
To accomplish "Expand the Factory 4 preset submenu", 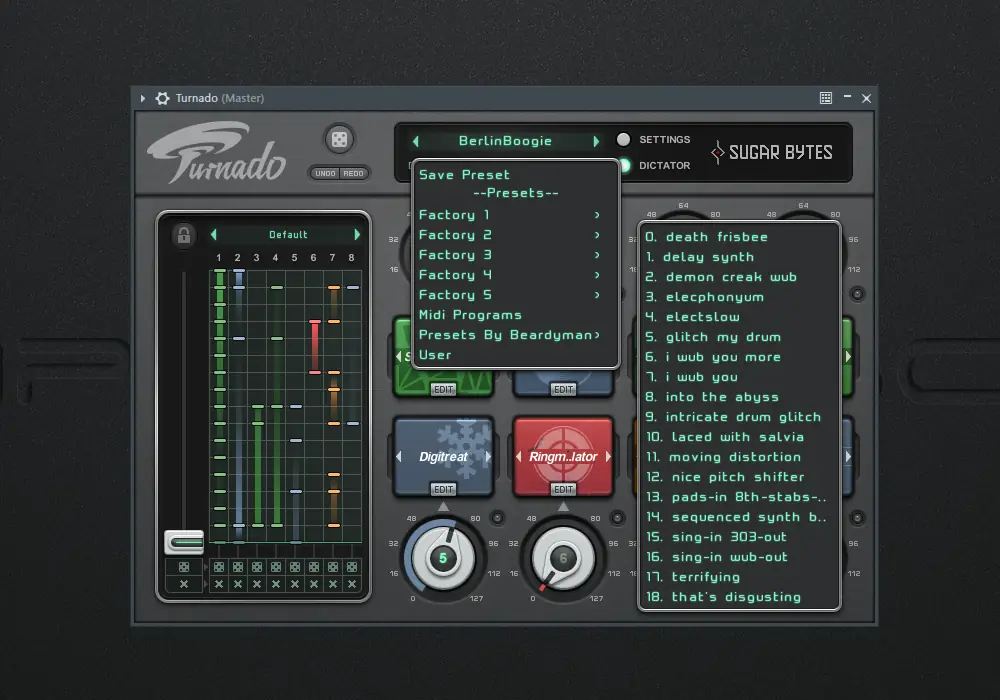I will click(x=515, y=275).
